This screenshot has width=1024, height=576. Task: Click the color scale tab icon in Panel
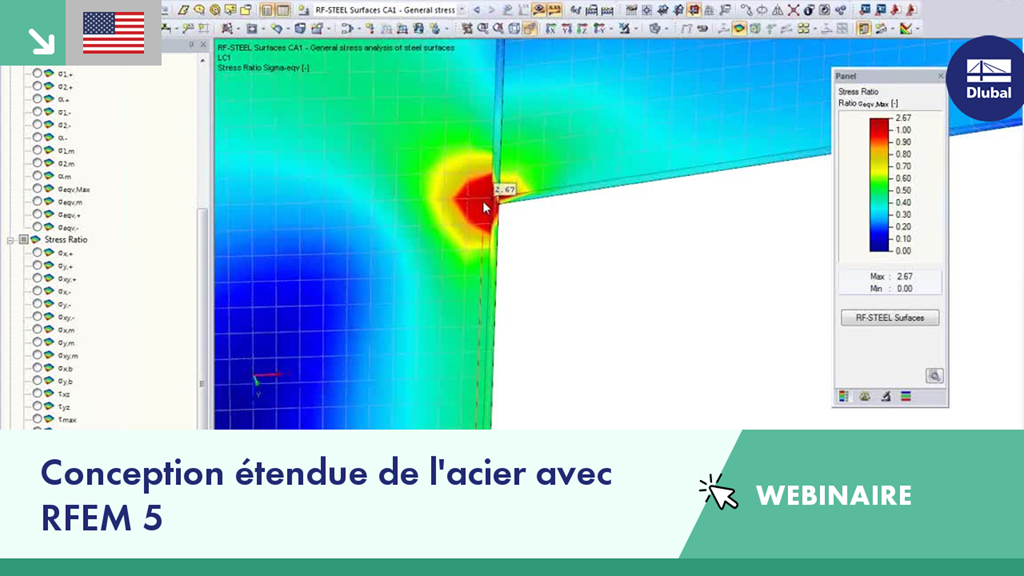tap(844, 396)
